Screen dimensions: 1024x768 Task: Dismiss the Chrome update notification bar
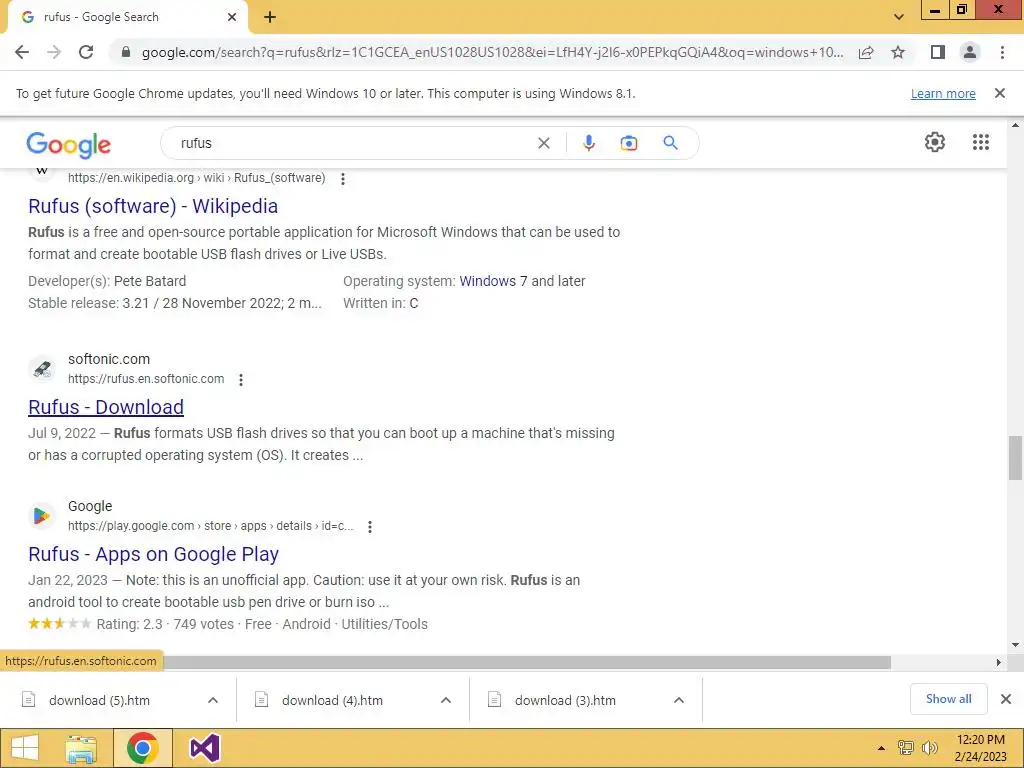coord(1000,93)
